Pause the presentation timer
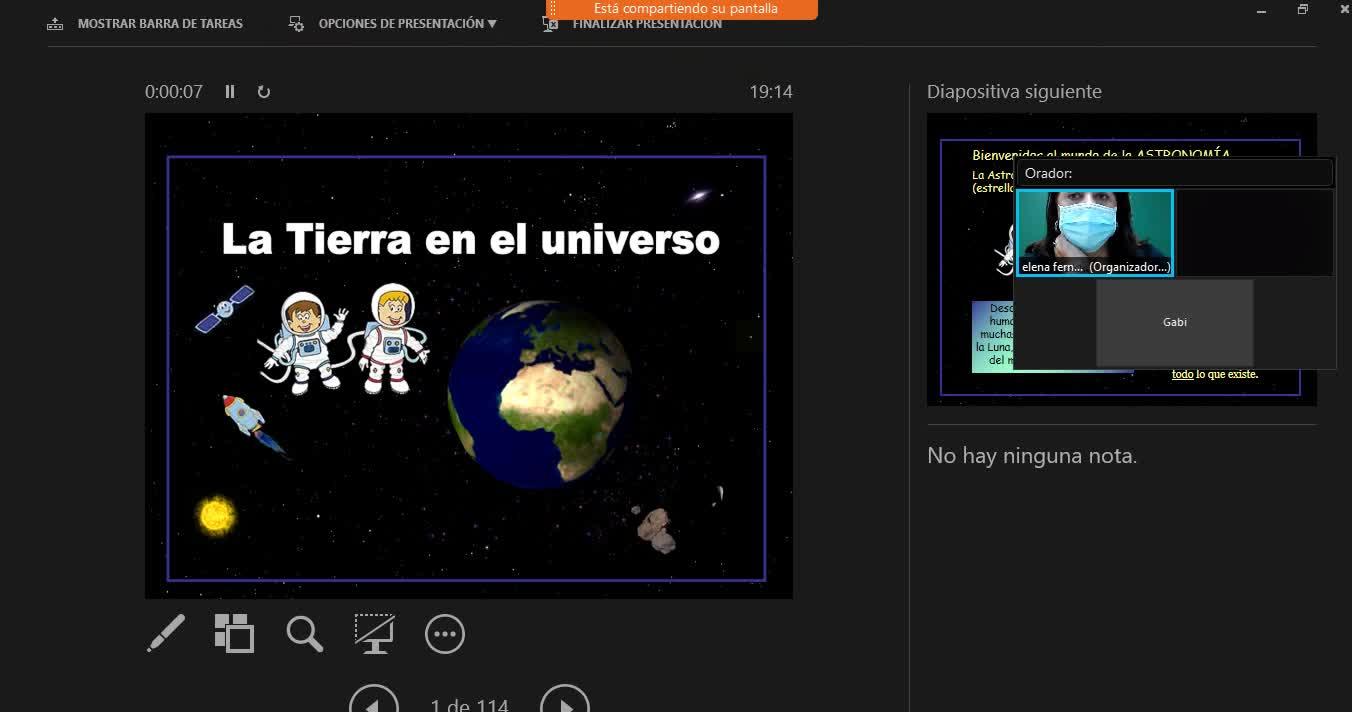This screenshot has width=1352, height=712. point(230,92)
